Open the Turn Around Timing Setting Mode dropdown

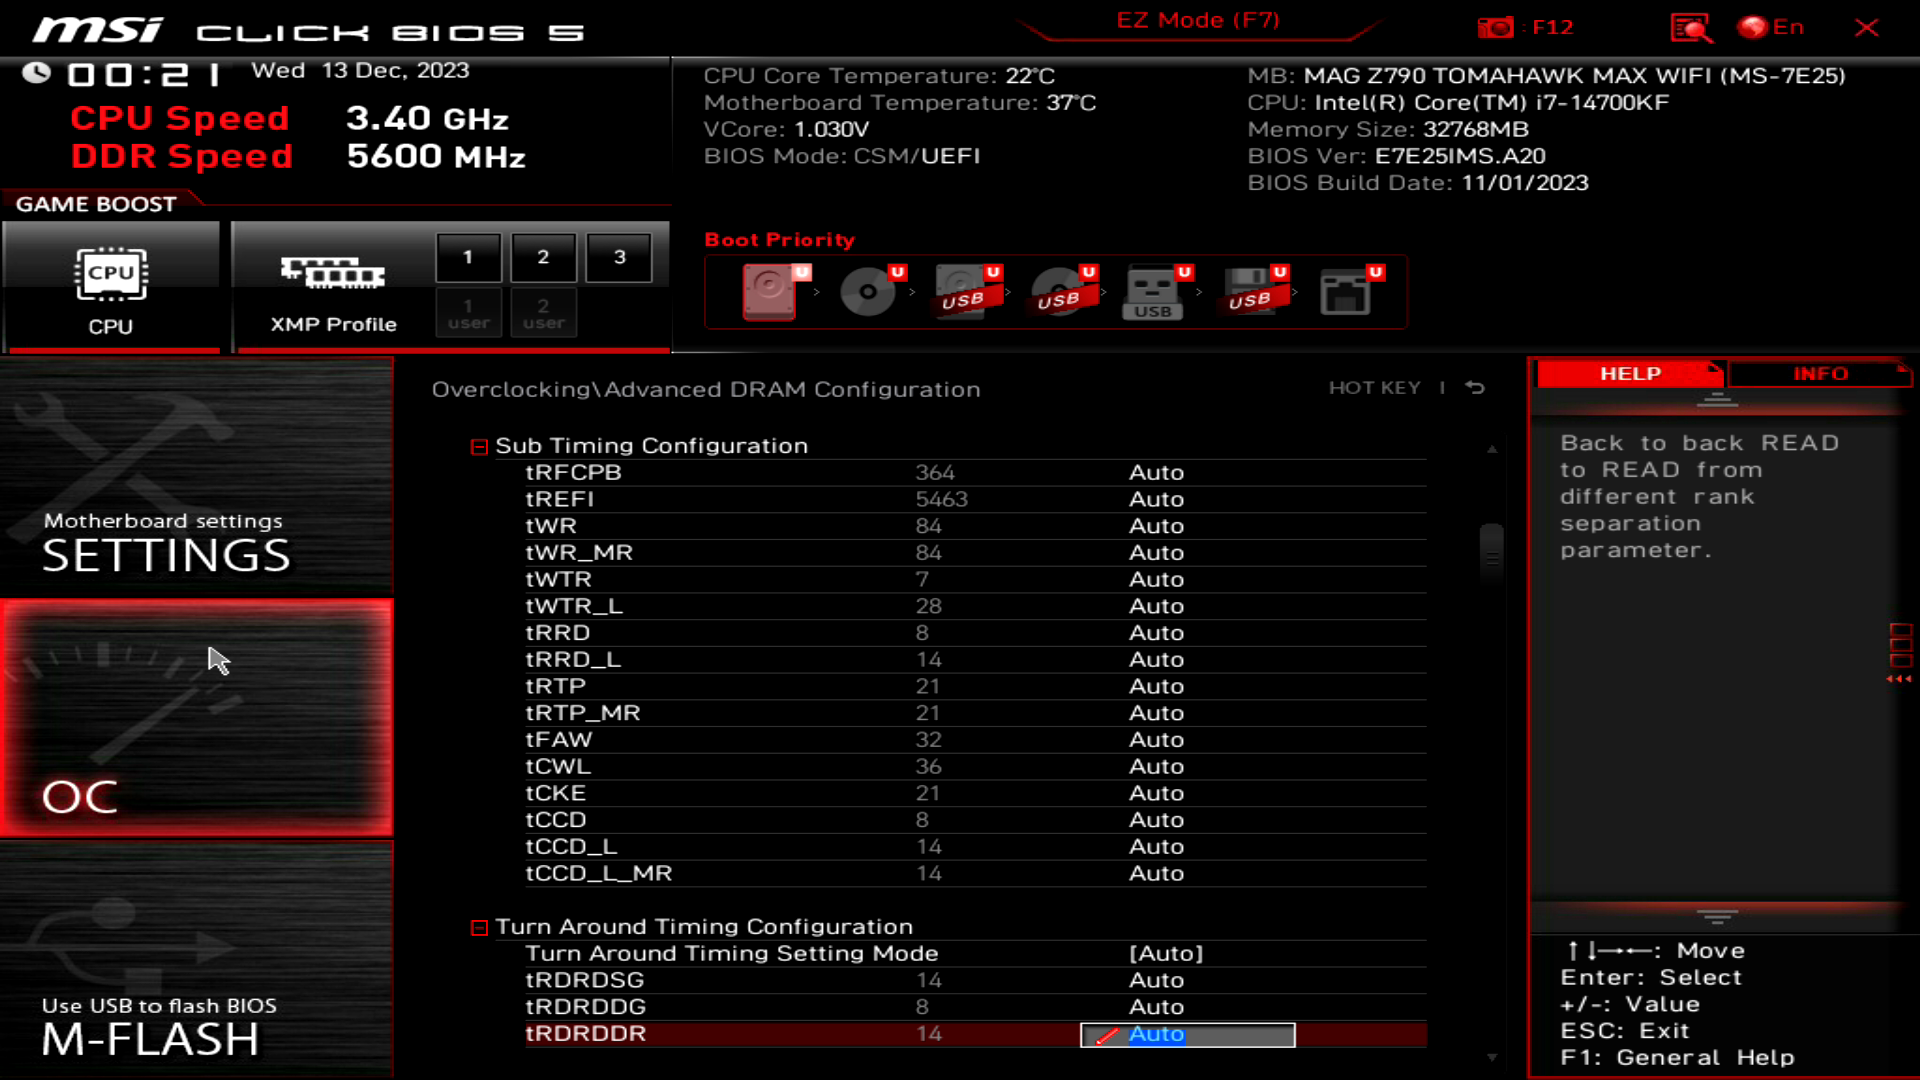[1168, 953]
